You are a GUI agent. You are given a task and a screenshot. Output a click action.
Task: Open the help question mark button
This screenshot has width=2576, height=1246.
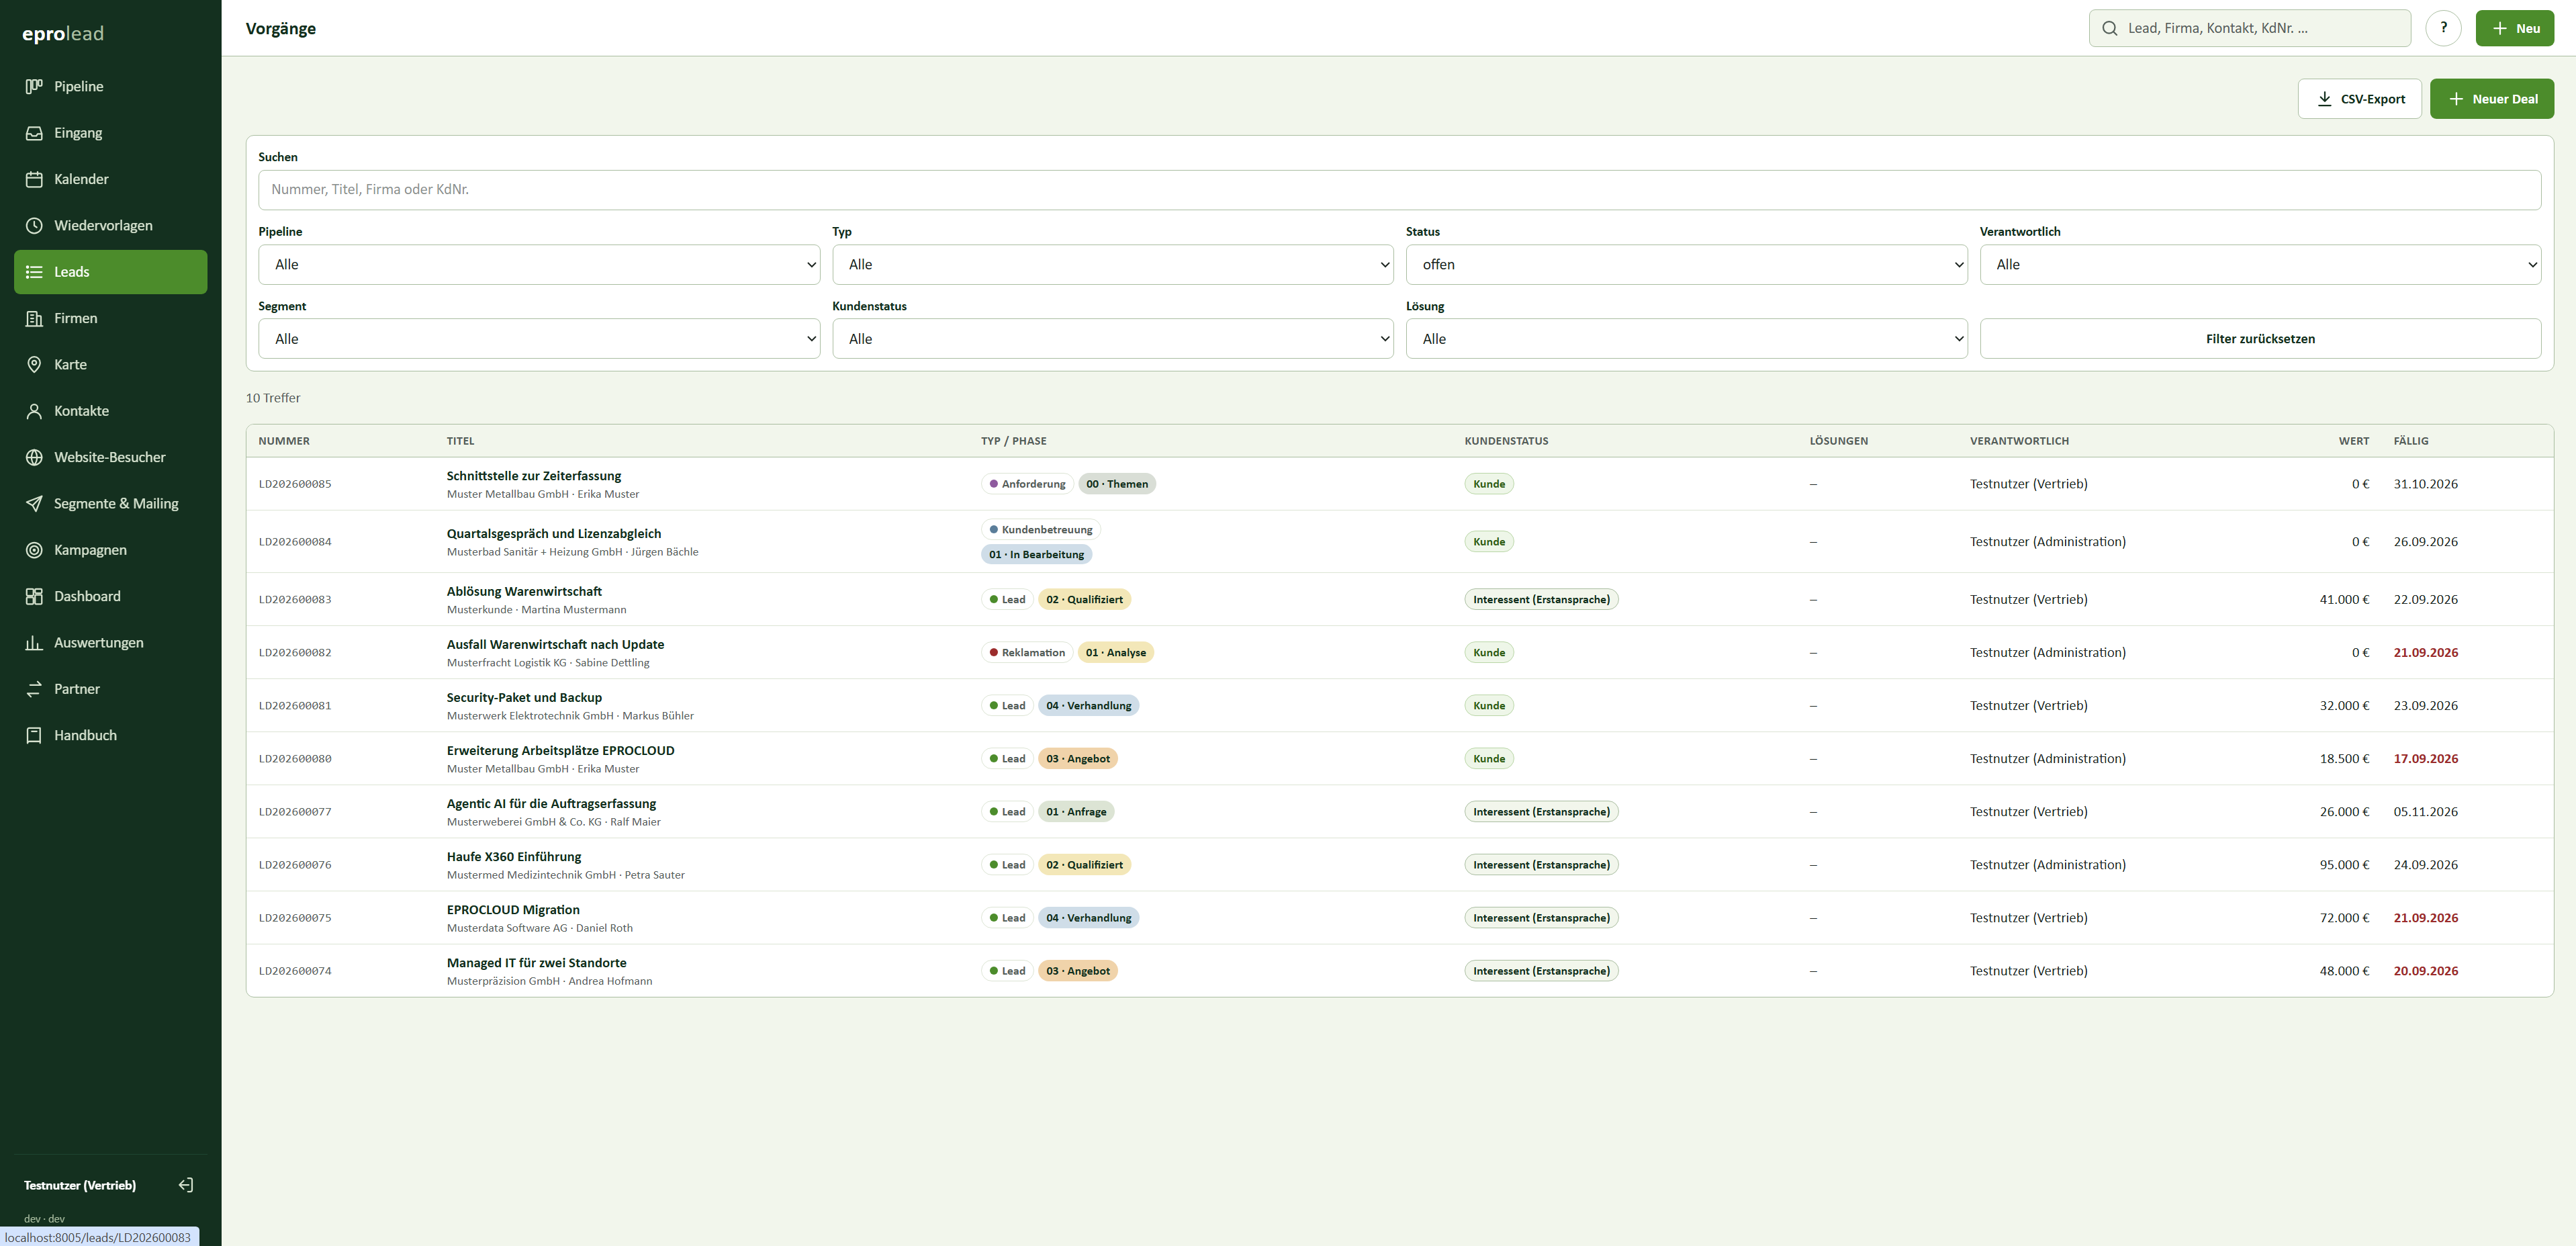click(2443, 28)
